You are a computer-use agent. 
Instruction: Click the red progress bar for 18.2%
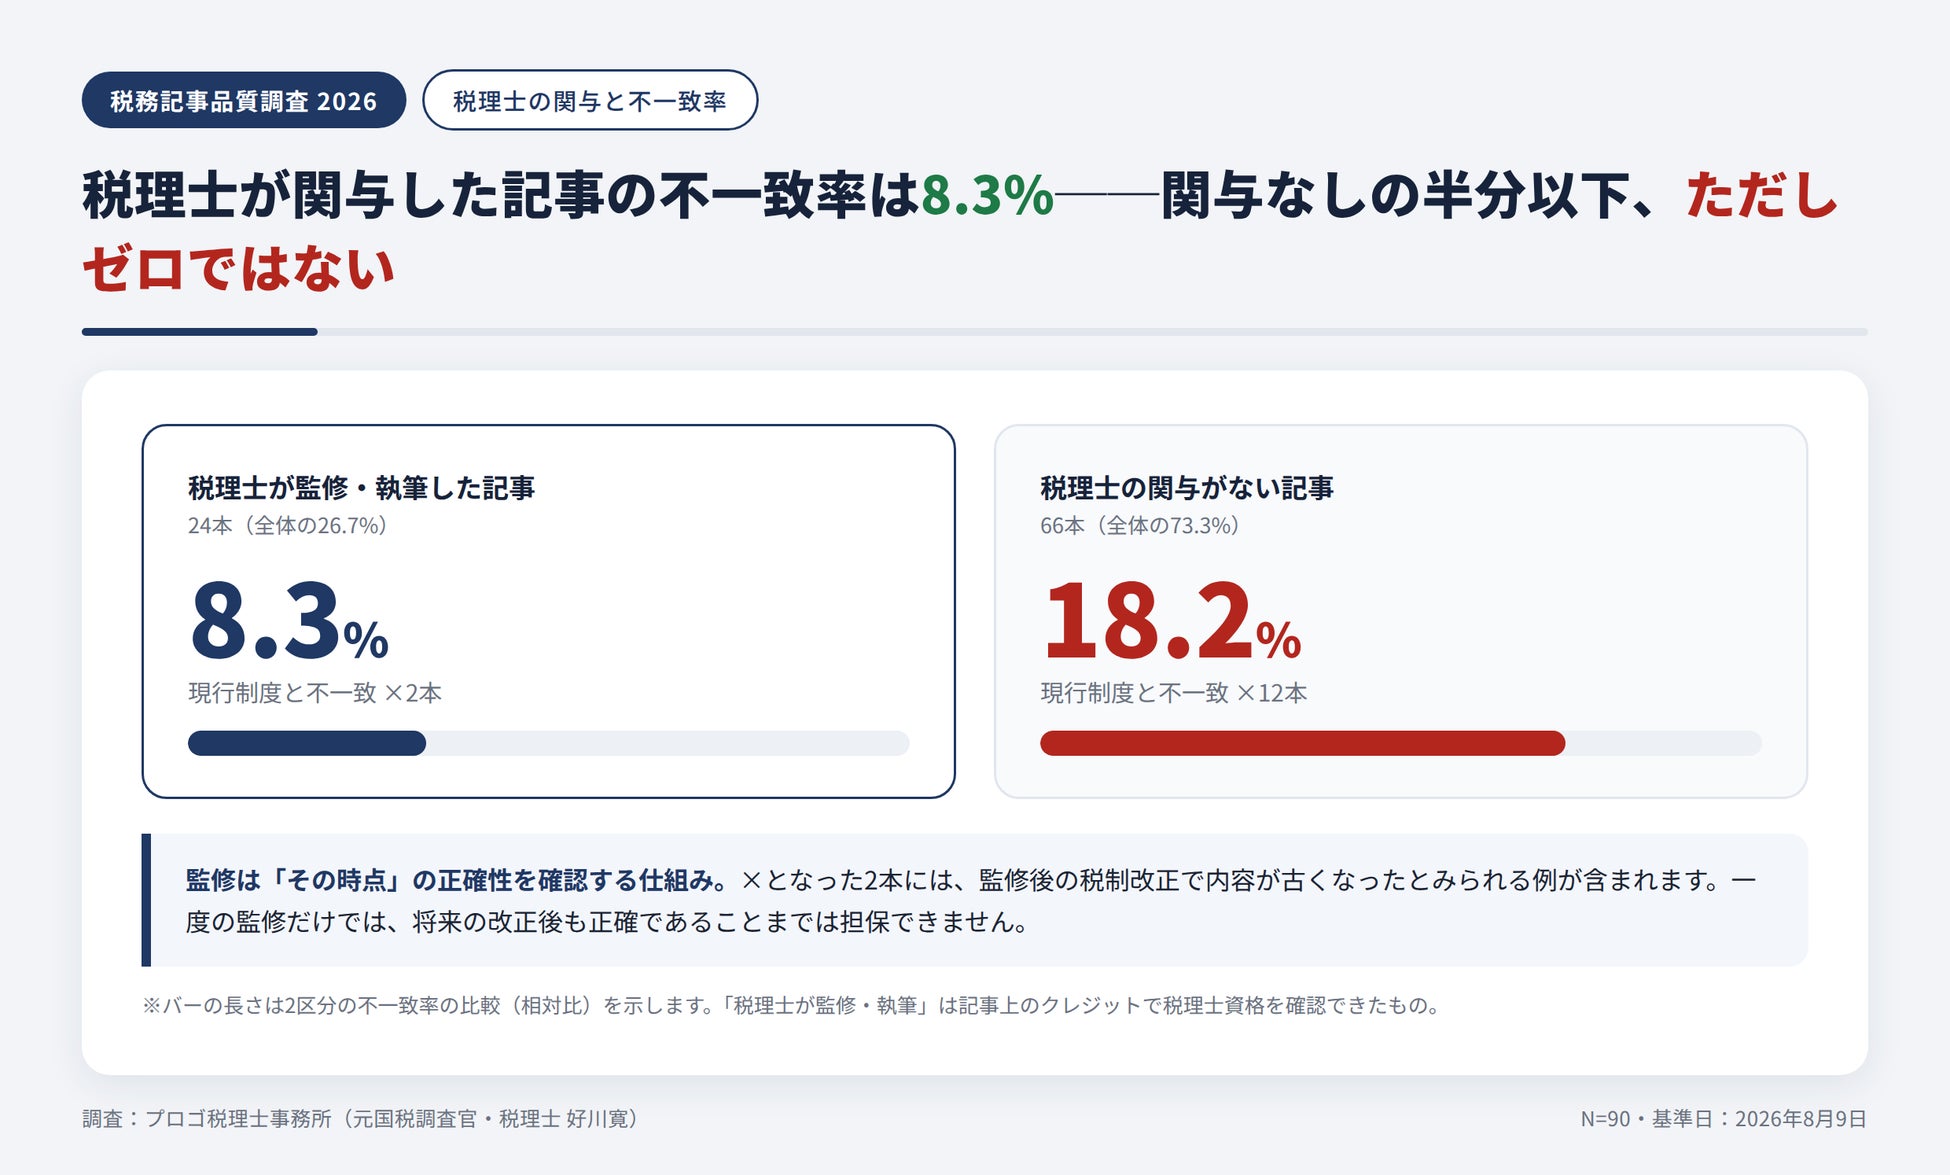coord(1303,743)
